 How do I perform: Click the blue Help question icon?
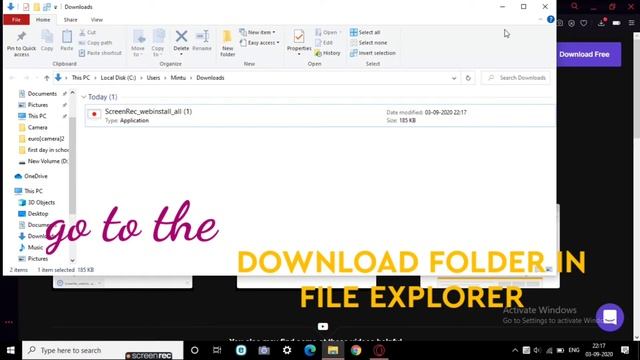coord(551,19)
